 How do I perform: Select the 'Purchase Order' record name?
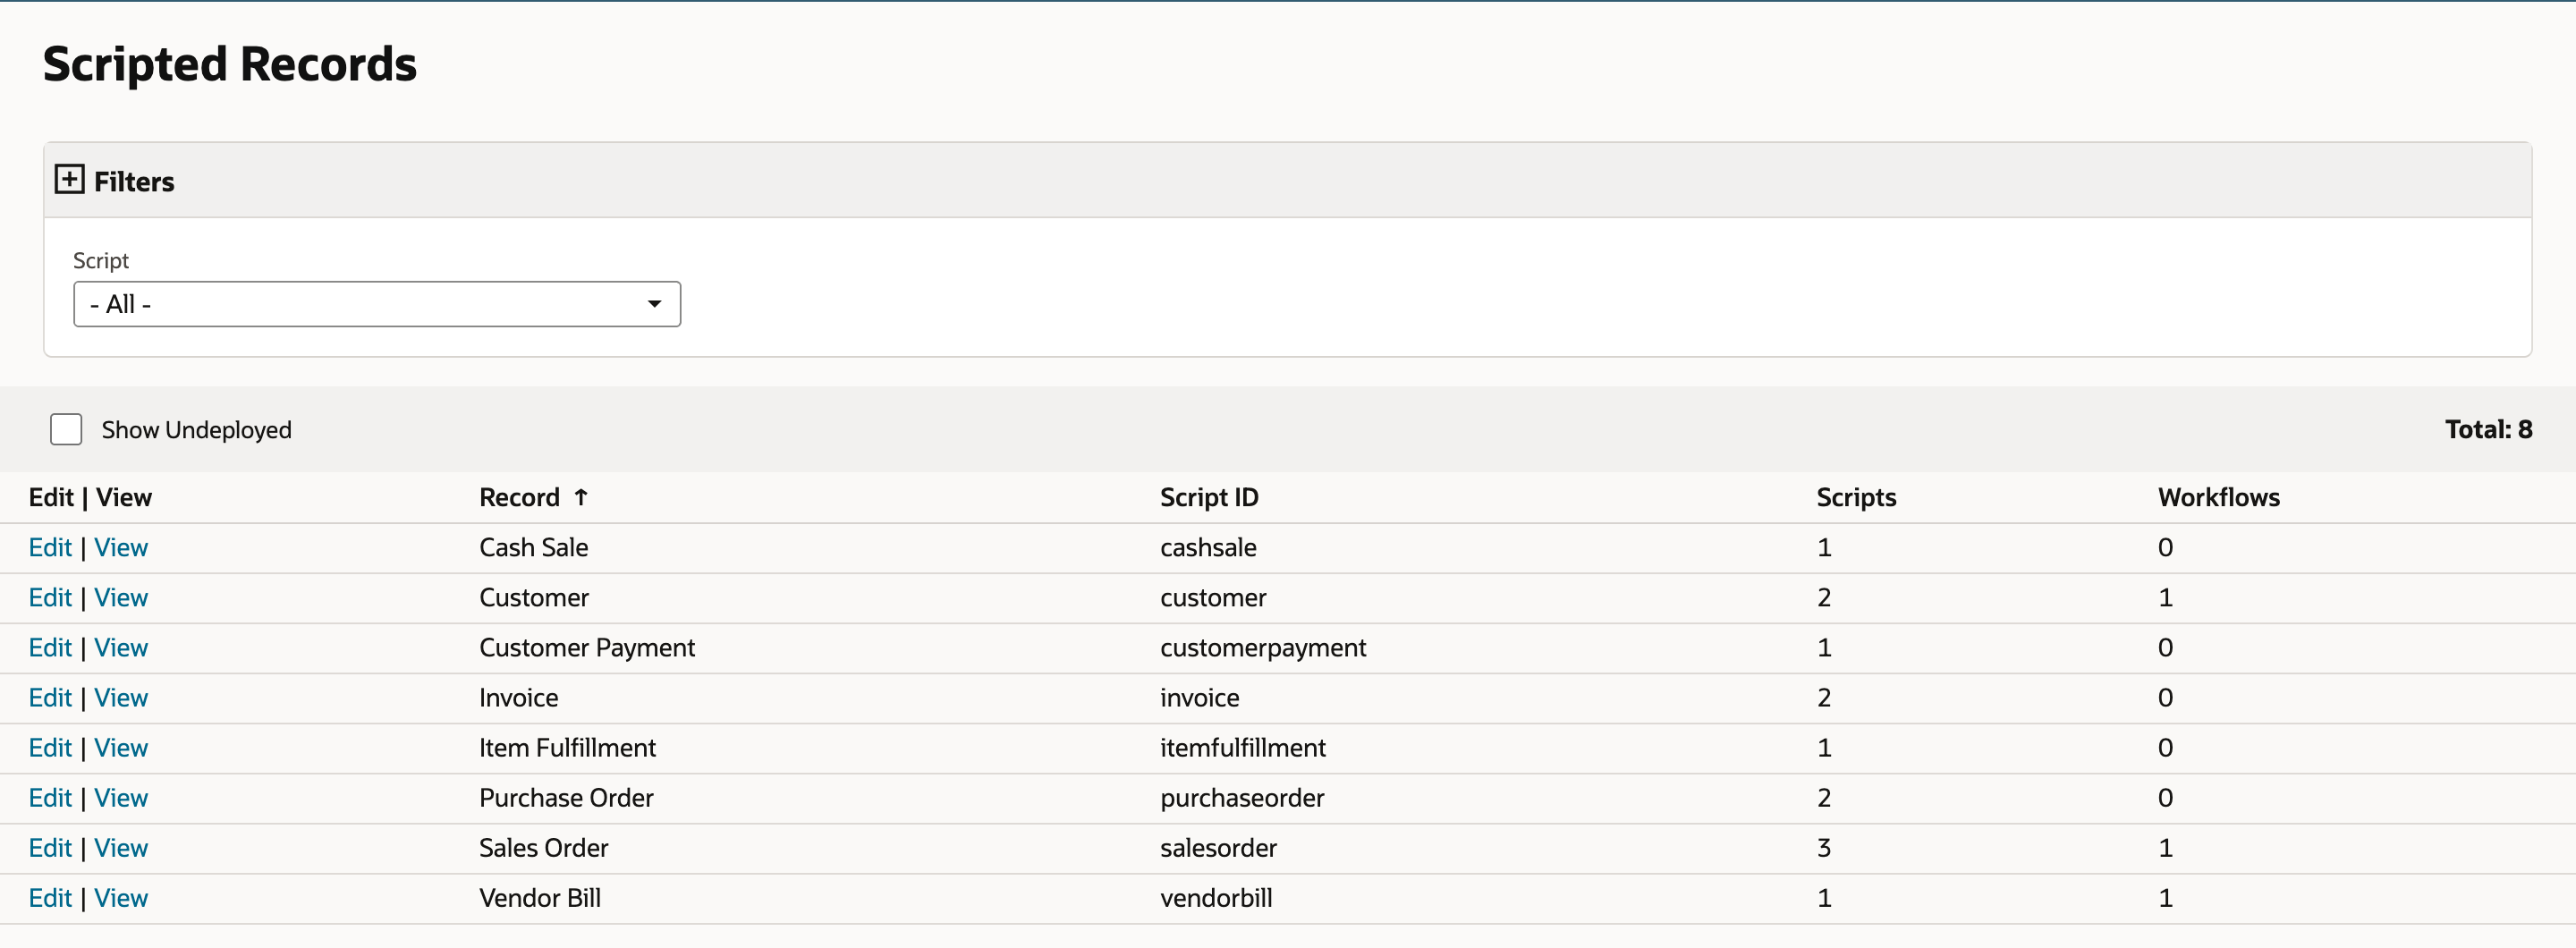[566, 798]
